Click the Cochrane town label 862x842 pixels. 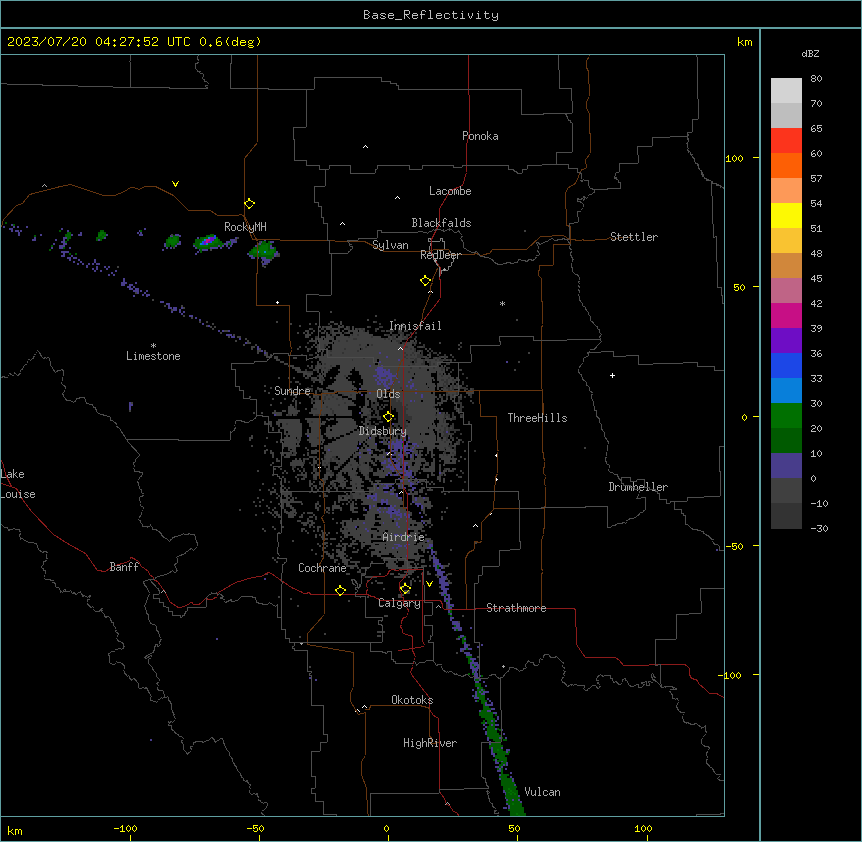[x=322, y=568]
